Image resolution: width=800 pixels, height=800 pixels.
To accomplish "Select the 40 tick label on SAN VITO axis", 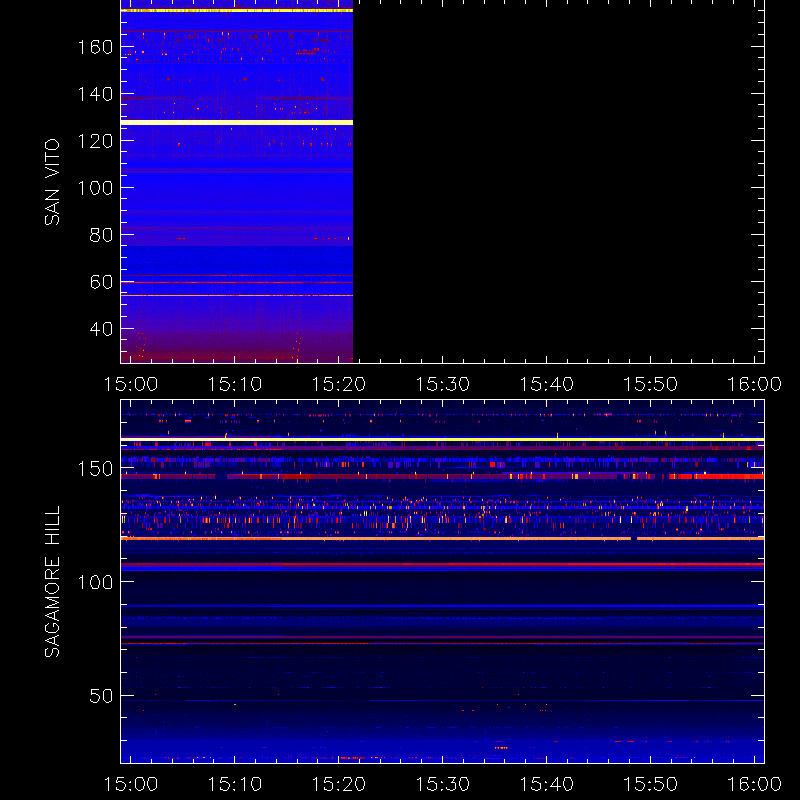I will coord(102,329).
